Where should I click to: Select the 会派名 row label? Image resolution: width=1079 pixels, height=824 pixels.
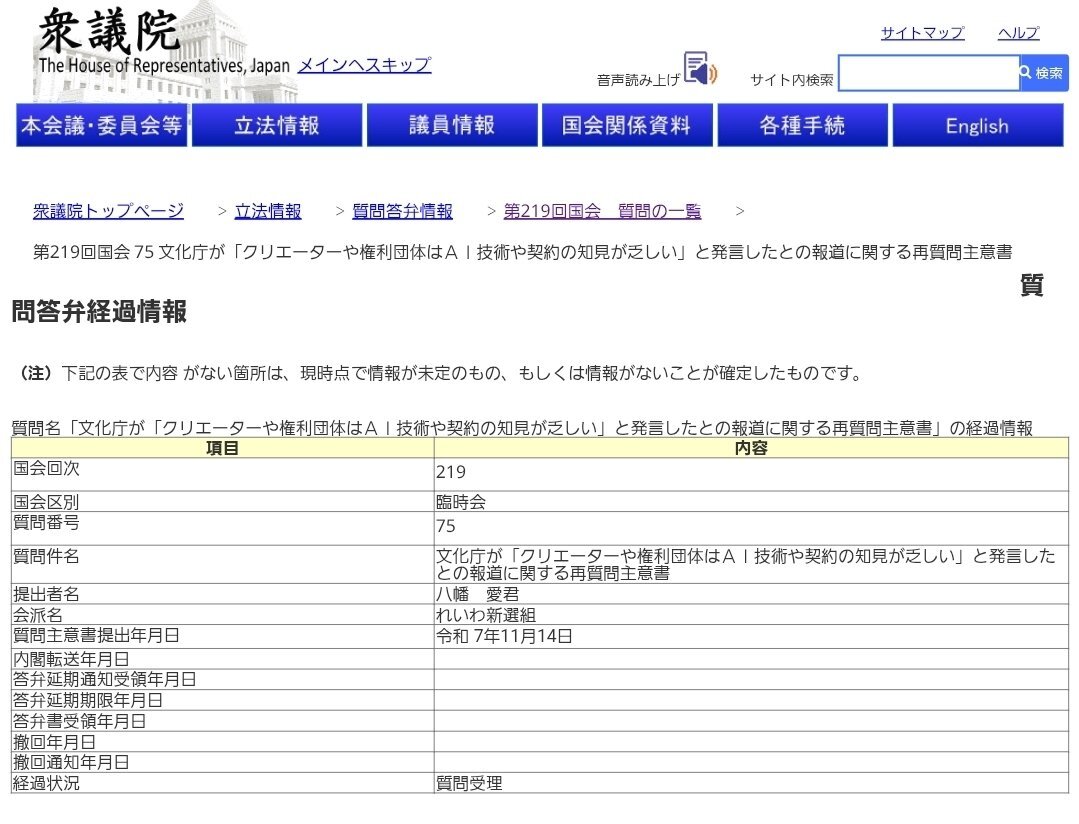38,615
